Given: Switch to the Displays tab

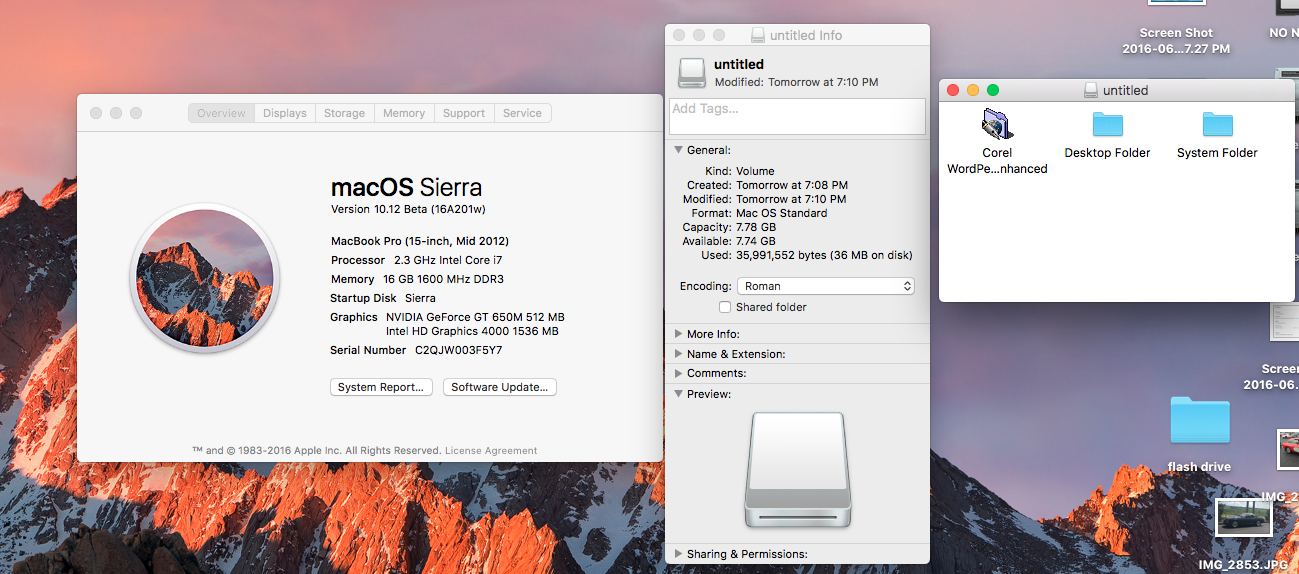Looking at the screenshot, I should click(285, 113).
